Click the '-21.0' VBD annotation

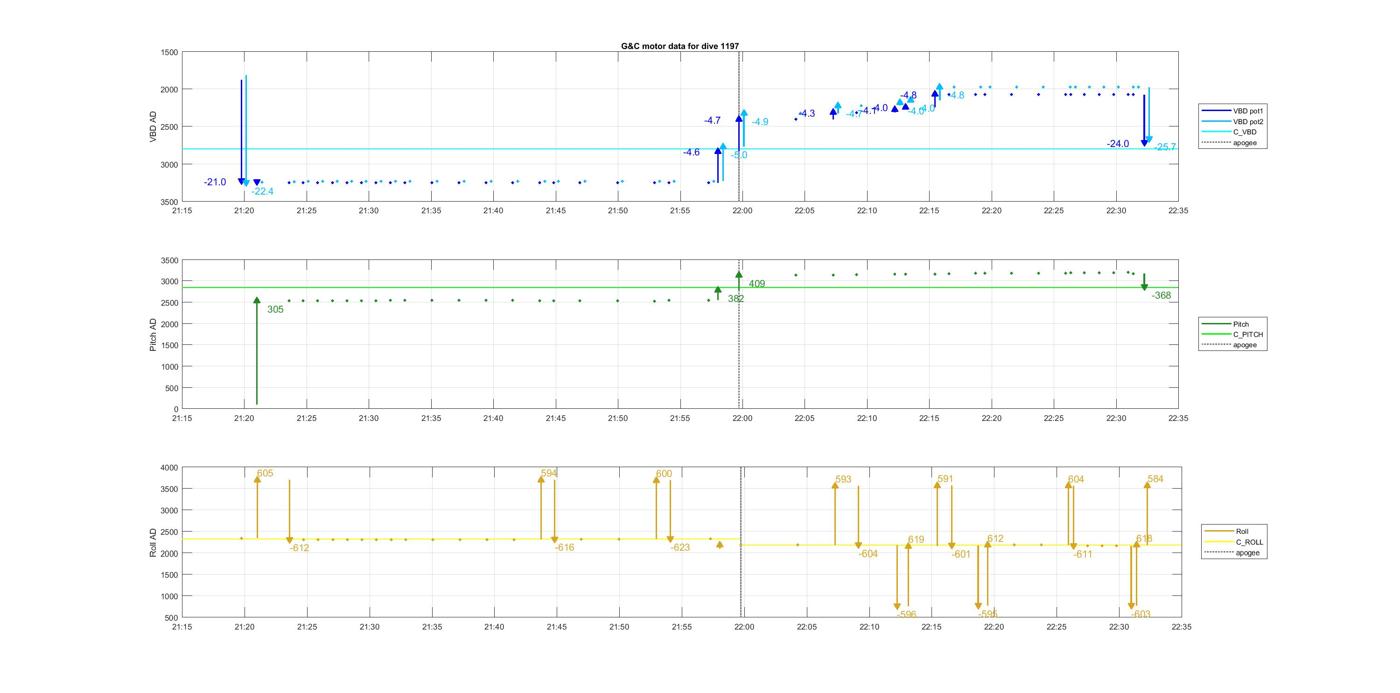click(215, 182)
